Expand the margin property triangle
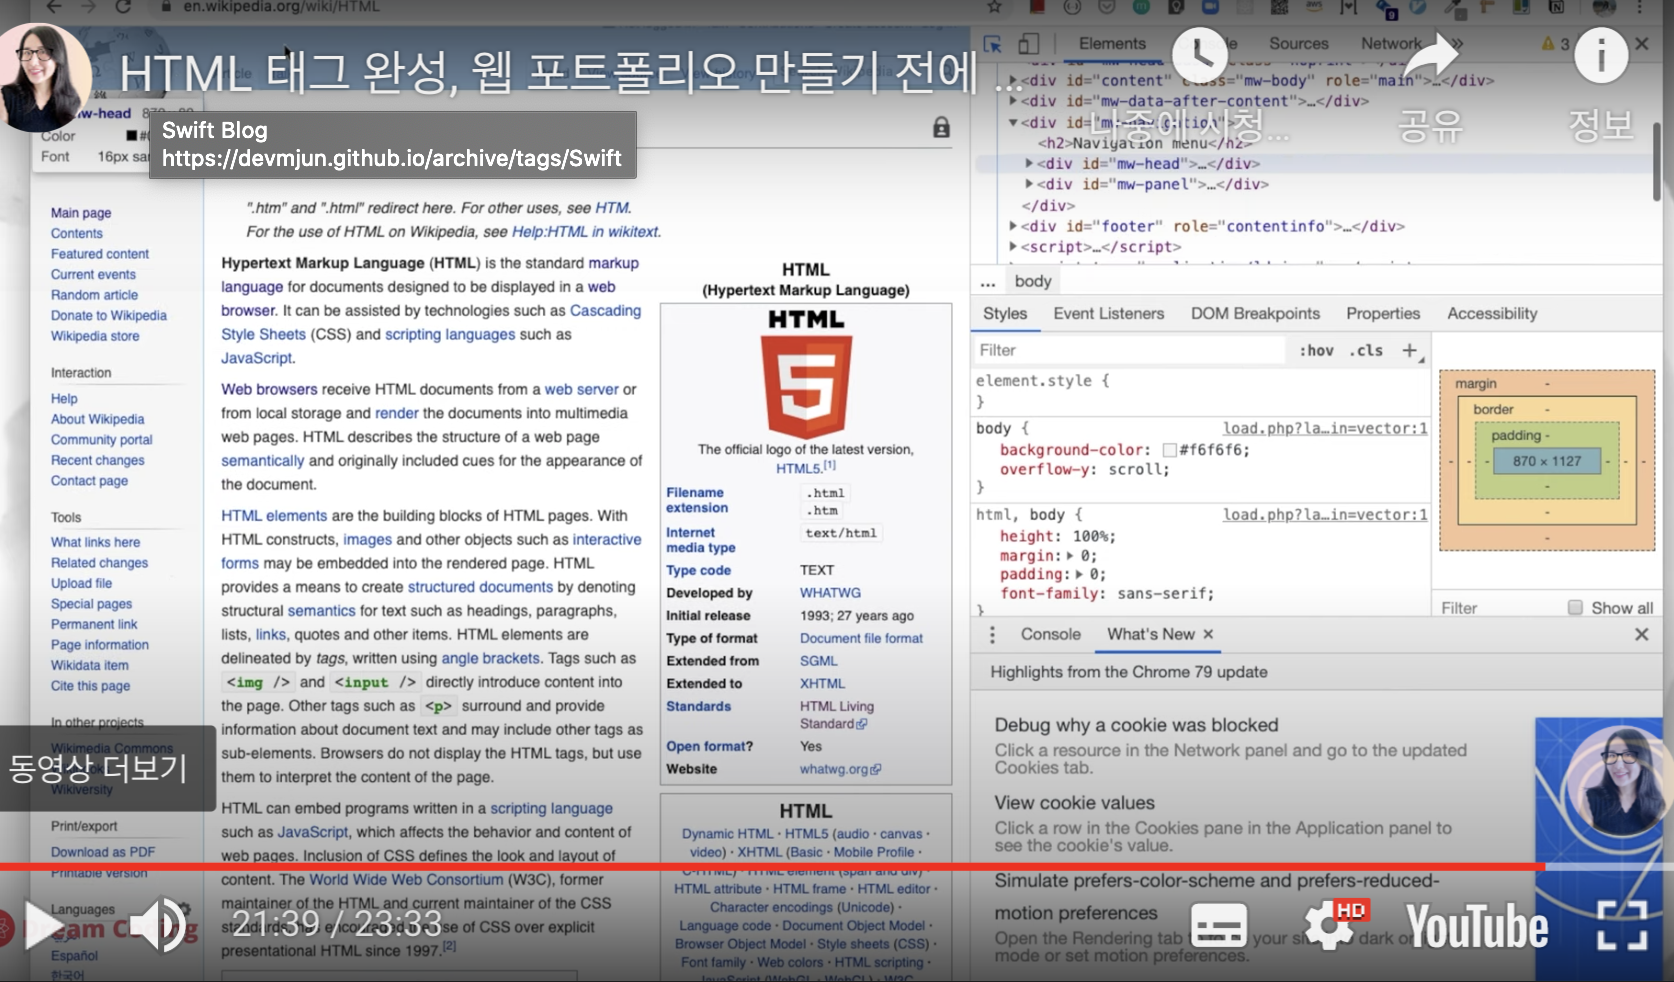The height and width of the screenshot is (982, 1674). [x=1071, y=556]
